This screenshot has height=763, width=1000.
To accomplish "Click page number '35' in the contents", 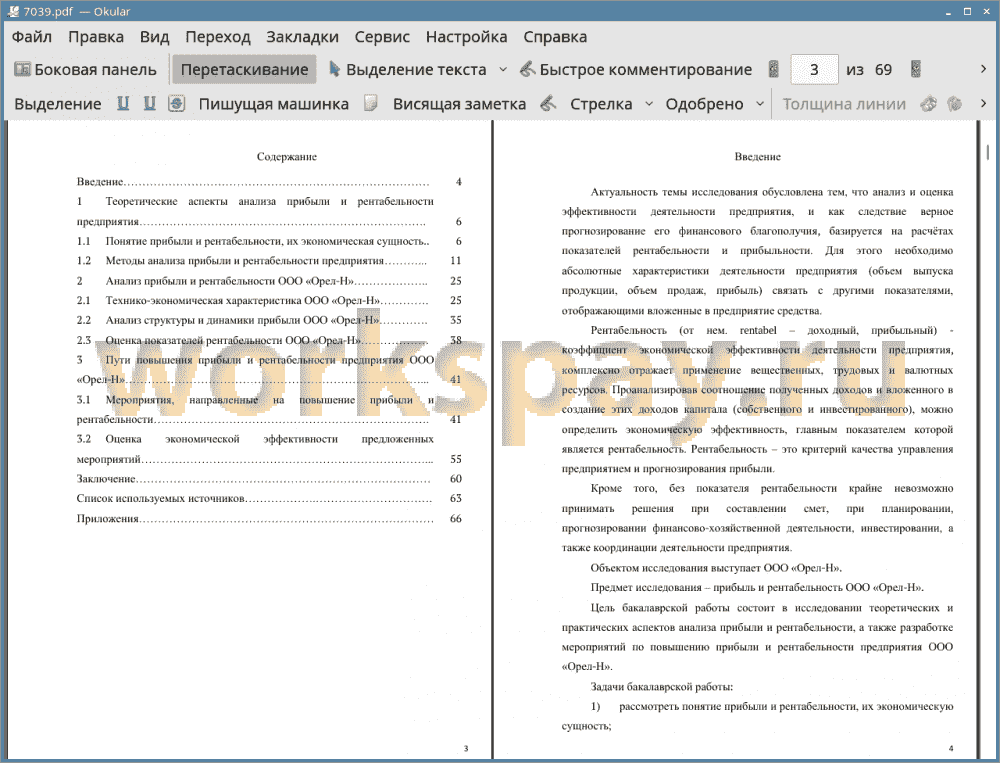I will pos(455,320).
